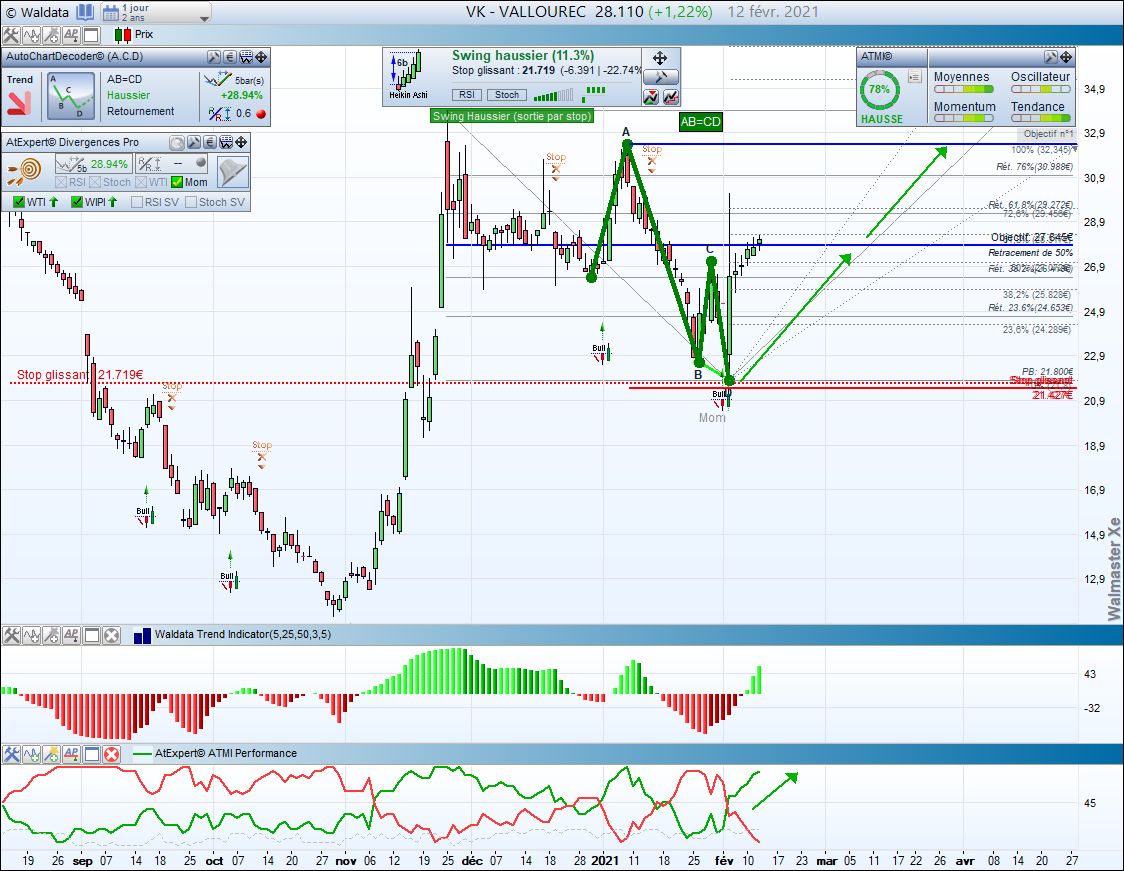This screenshot has height=871, width=1124.
Task: Click the red-triangle chart icon in swing panel
Action: pos(651,97)
